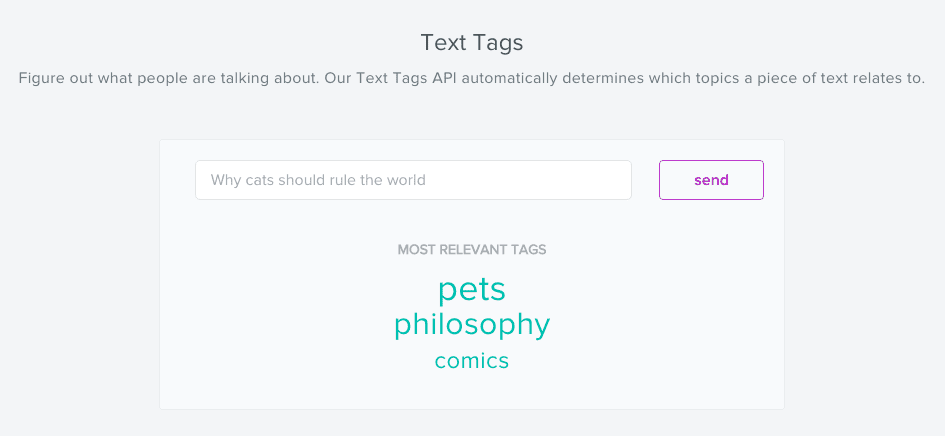
Task: Click empty card area below comics tag
Action: pos(472,392)
